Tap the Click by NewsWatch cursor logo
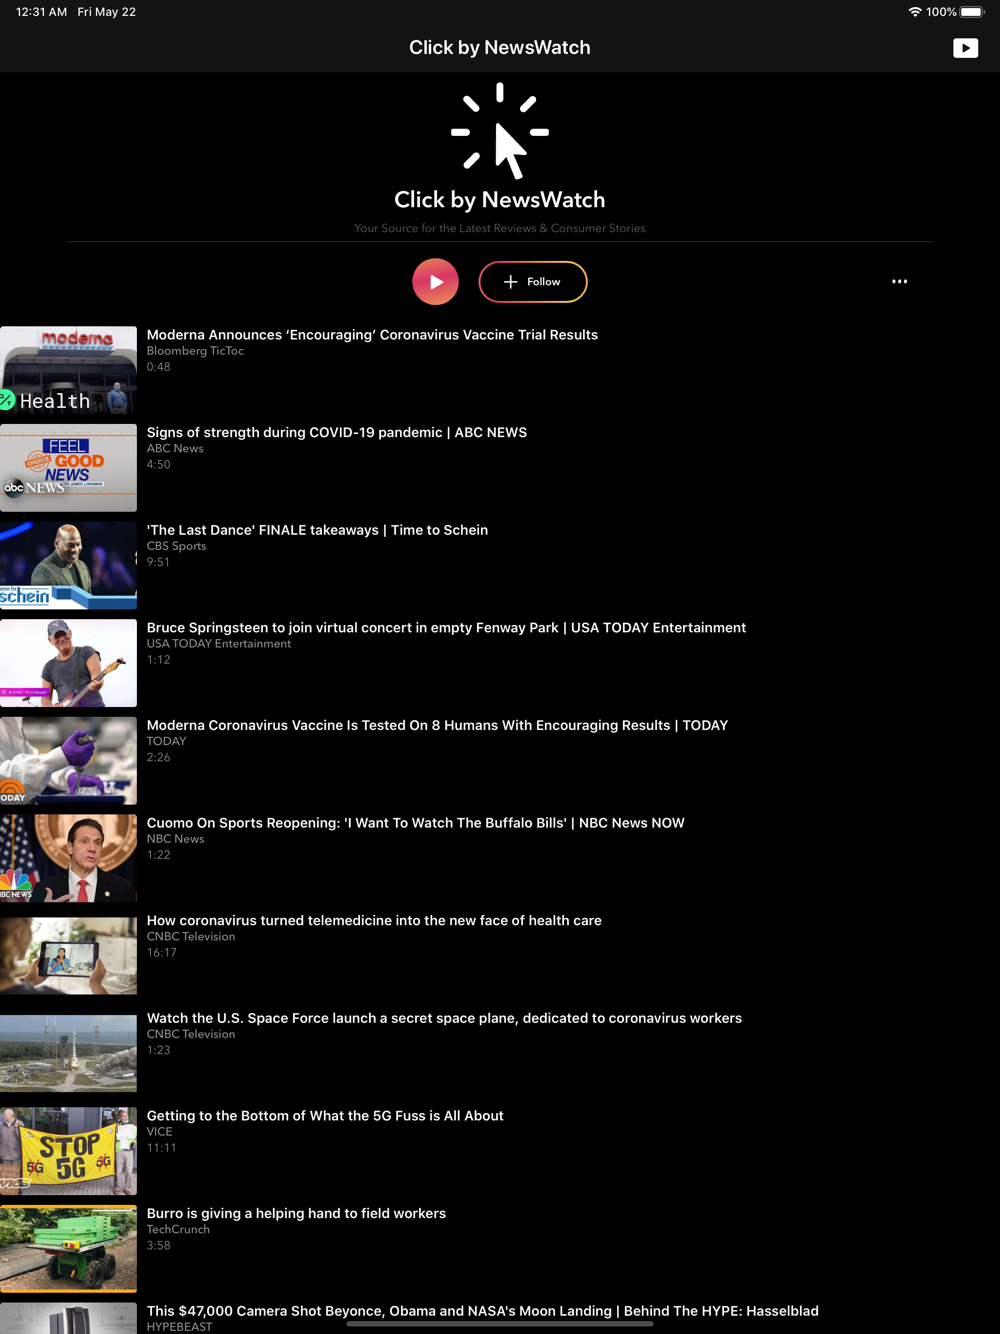The image size is (1000, 1334). pos(500,131)
